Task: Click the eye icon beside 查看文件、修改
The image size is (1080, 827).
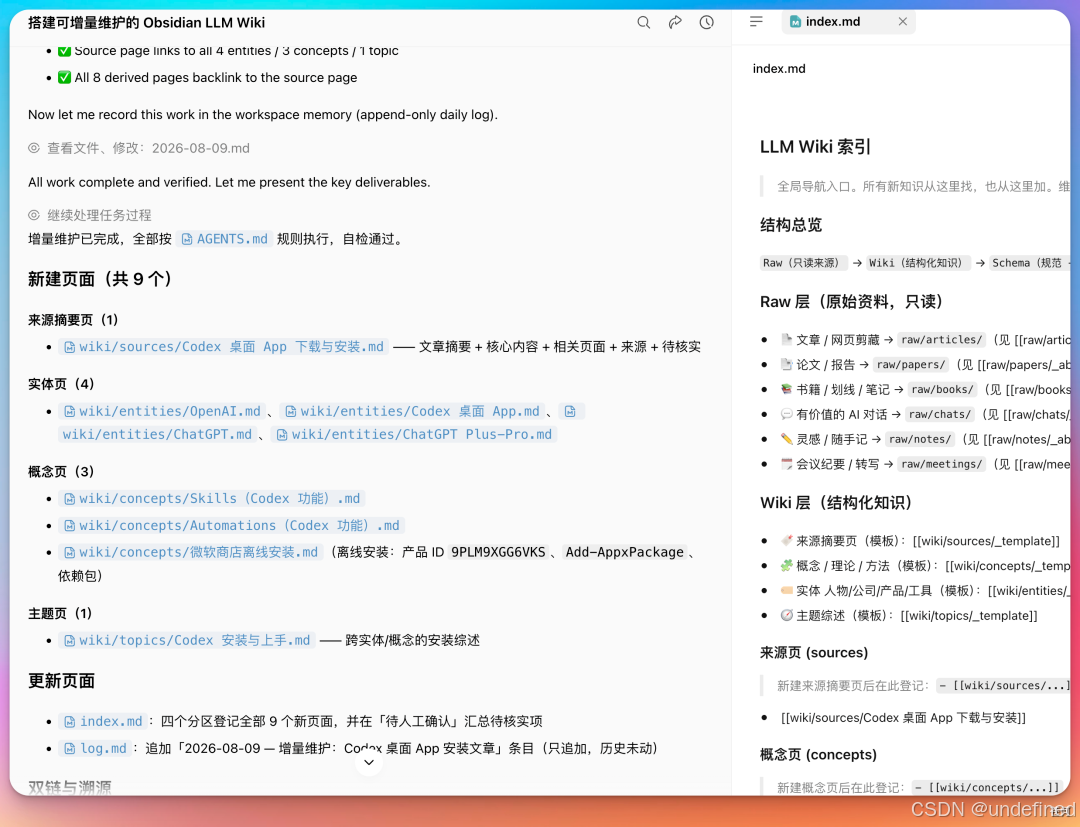Action: coord(34,148)
